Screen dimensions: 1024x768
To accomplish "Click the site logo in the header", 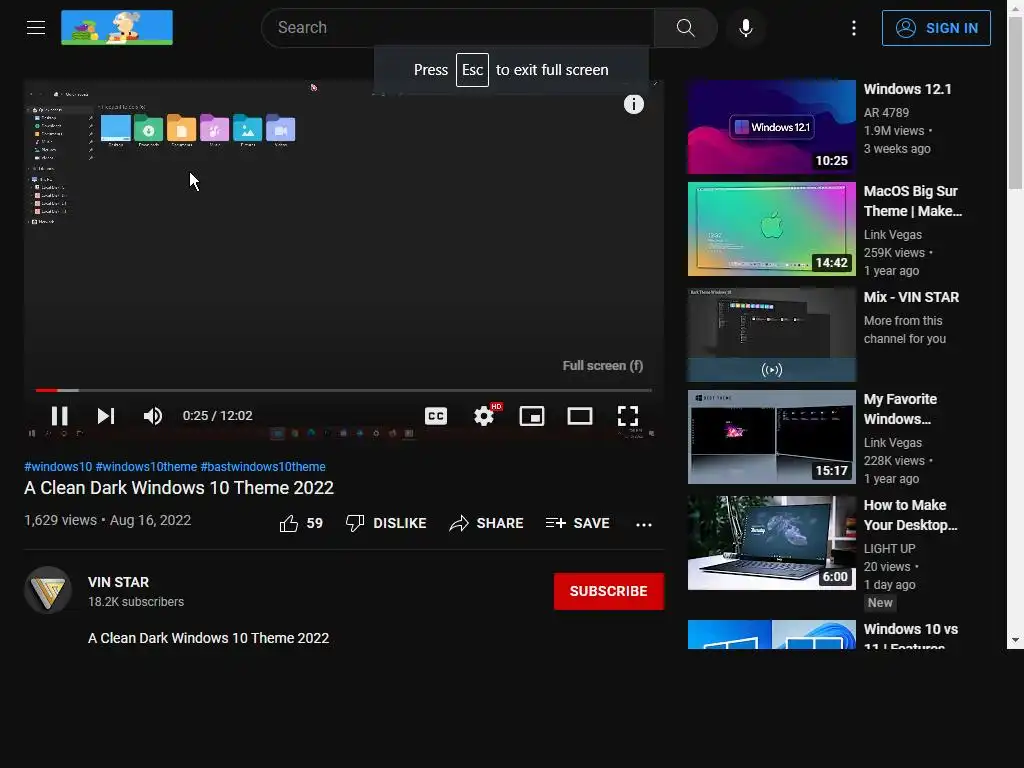I will [x=117, y=27].
